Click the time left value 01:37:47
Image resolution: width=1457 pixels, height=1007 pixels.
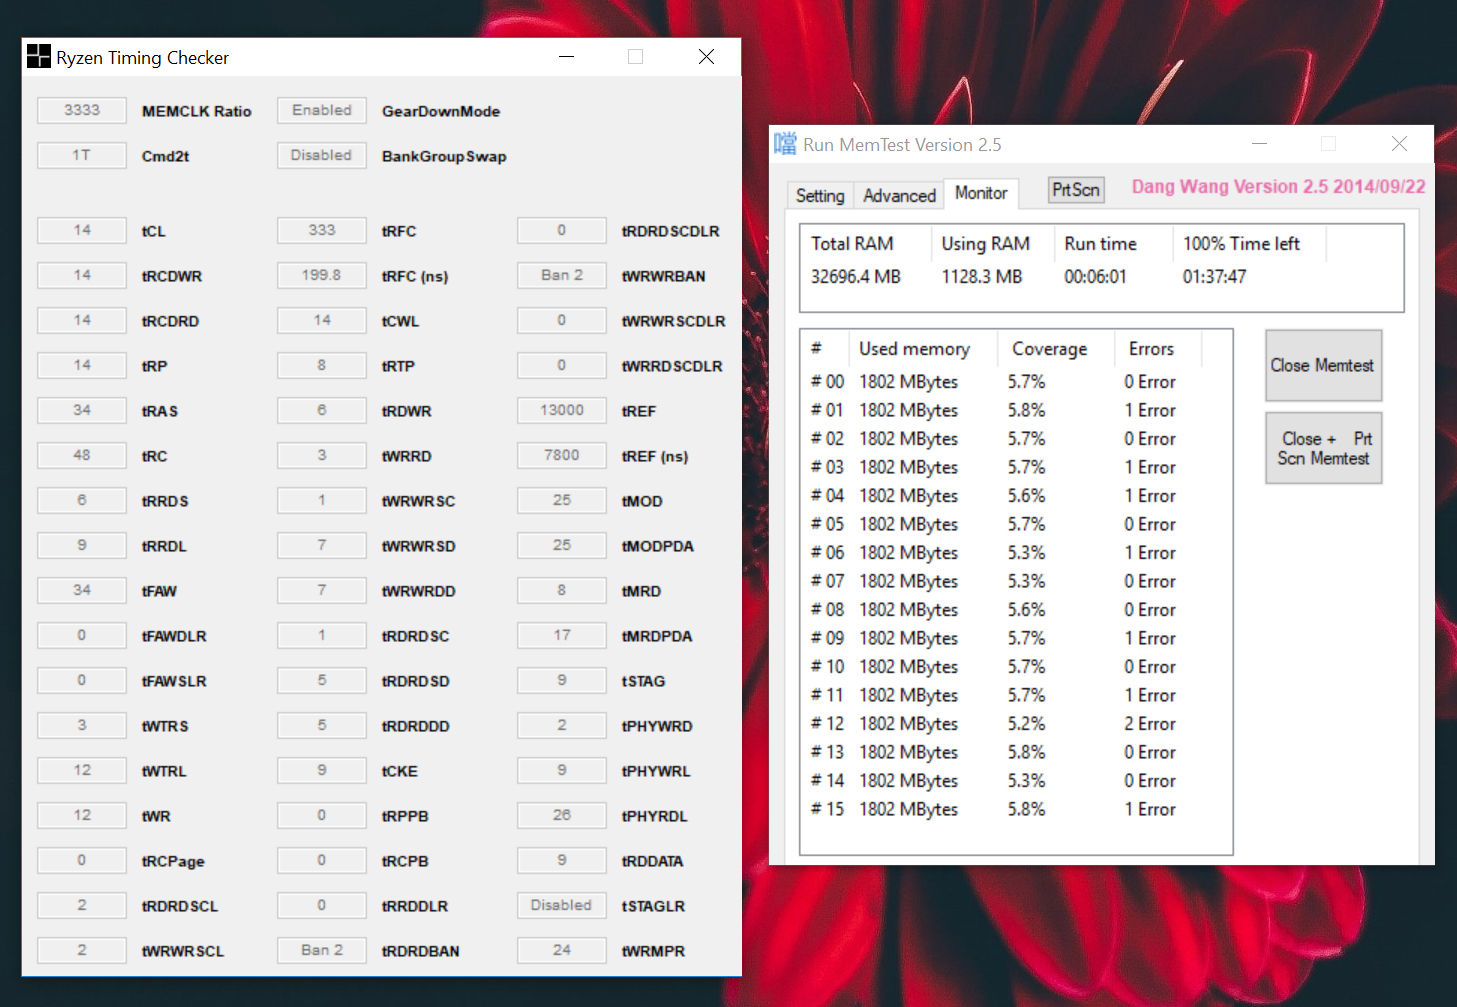1214,277
